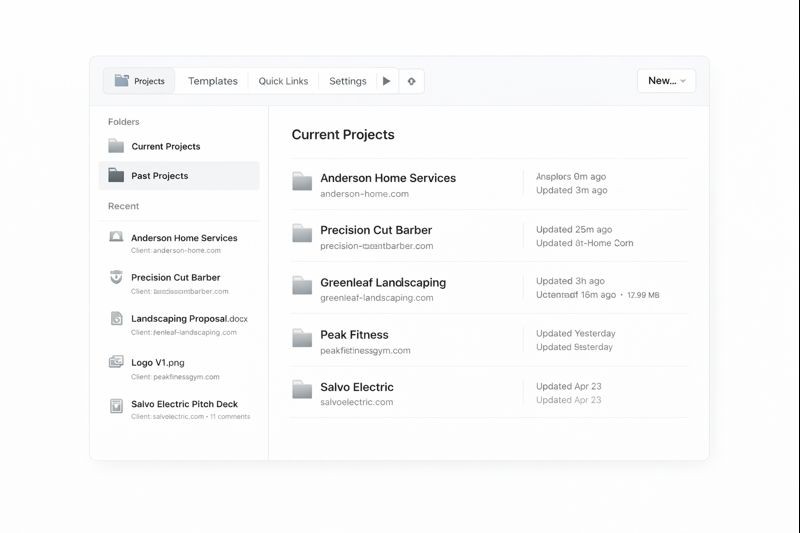
Task: Click the Current Projects sidebar folder icon
Action: pyautogui.click(x=116, y=146)
